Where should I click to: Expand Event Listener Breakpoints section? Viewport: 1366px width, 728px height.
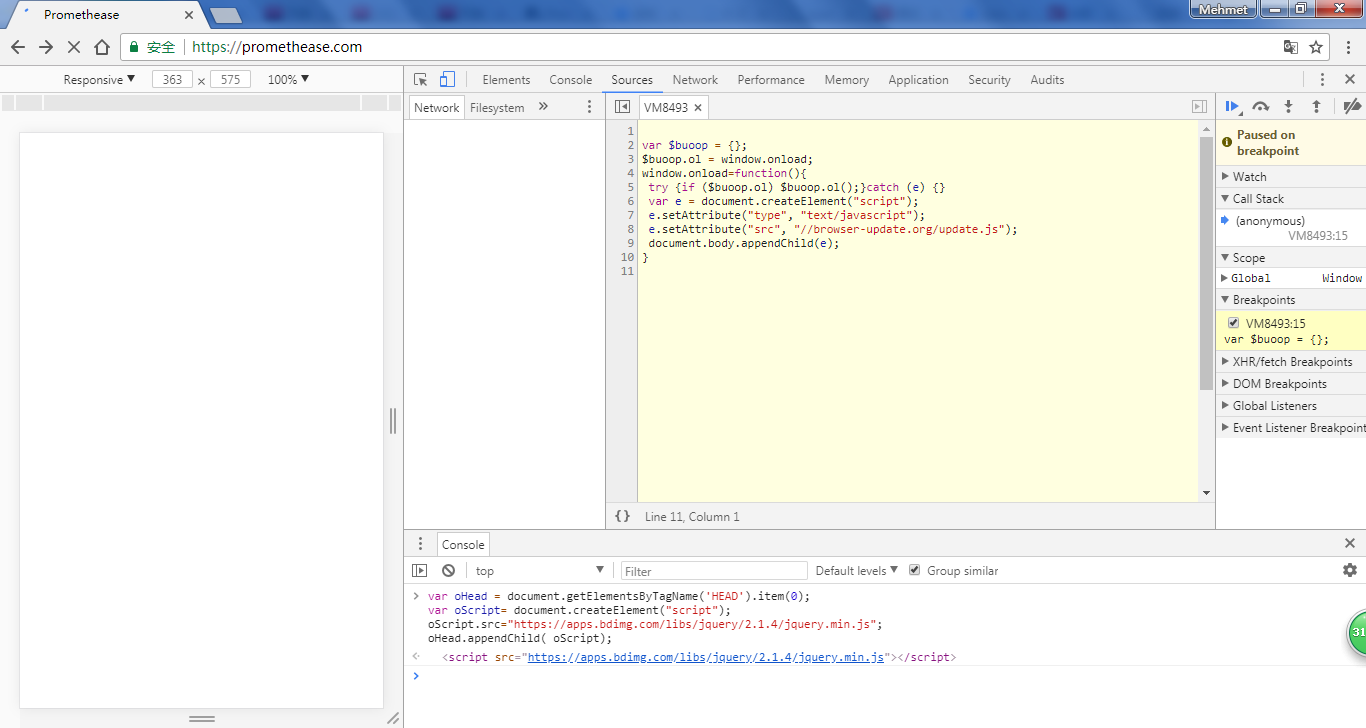[x=1292, y=427]
